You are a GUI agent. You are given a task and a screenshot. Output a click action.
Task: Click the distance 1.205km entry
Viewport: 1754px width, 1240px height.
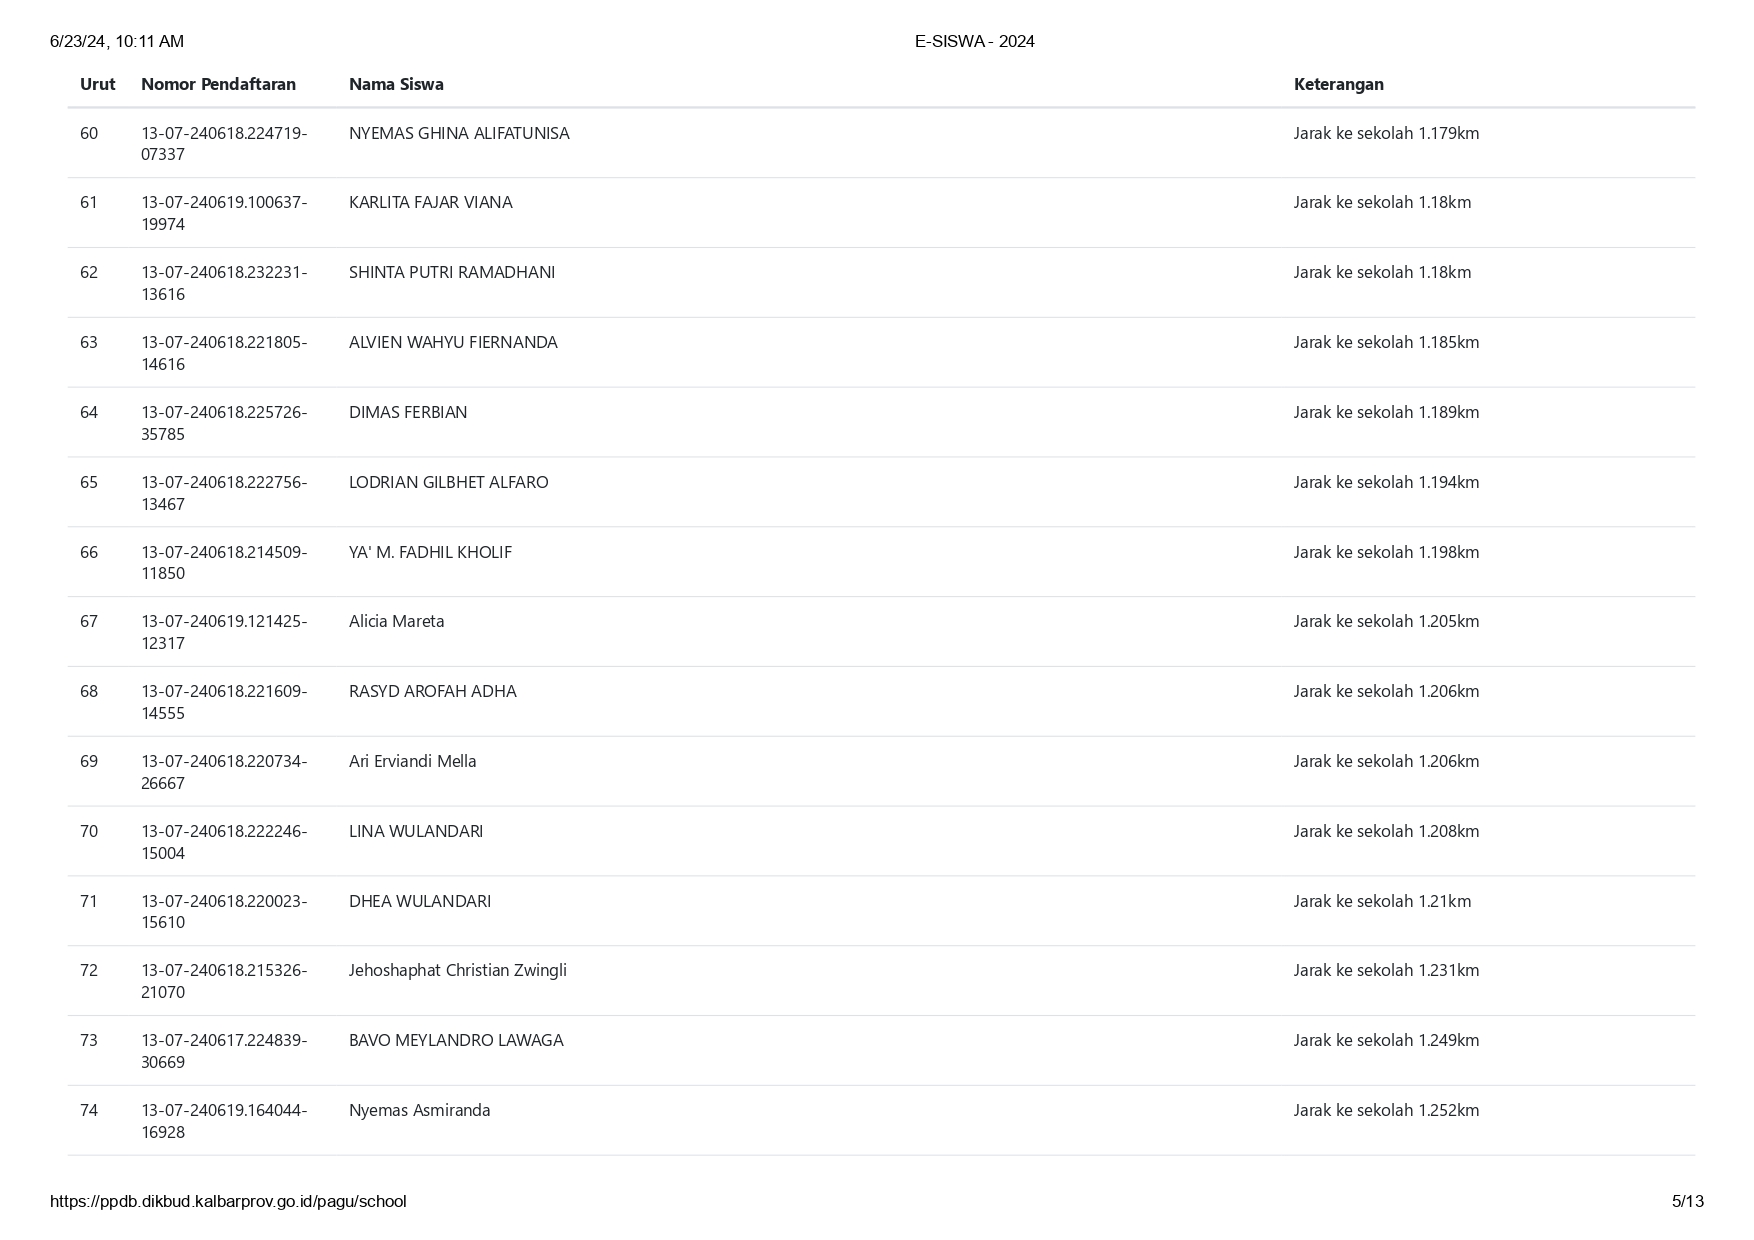pos(1386,621)
